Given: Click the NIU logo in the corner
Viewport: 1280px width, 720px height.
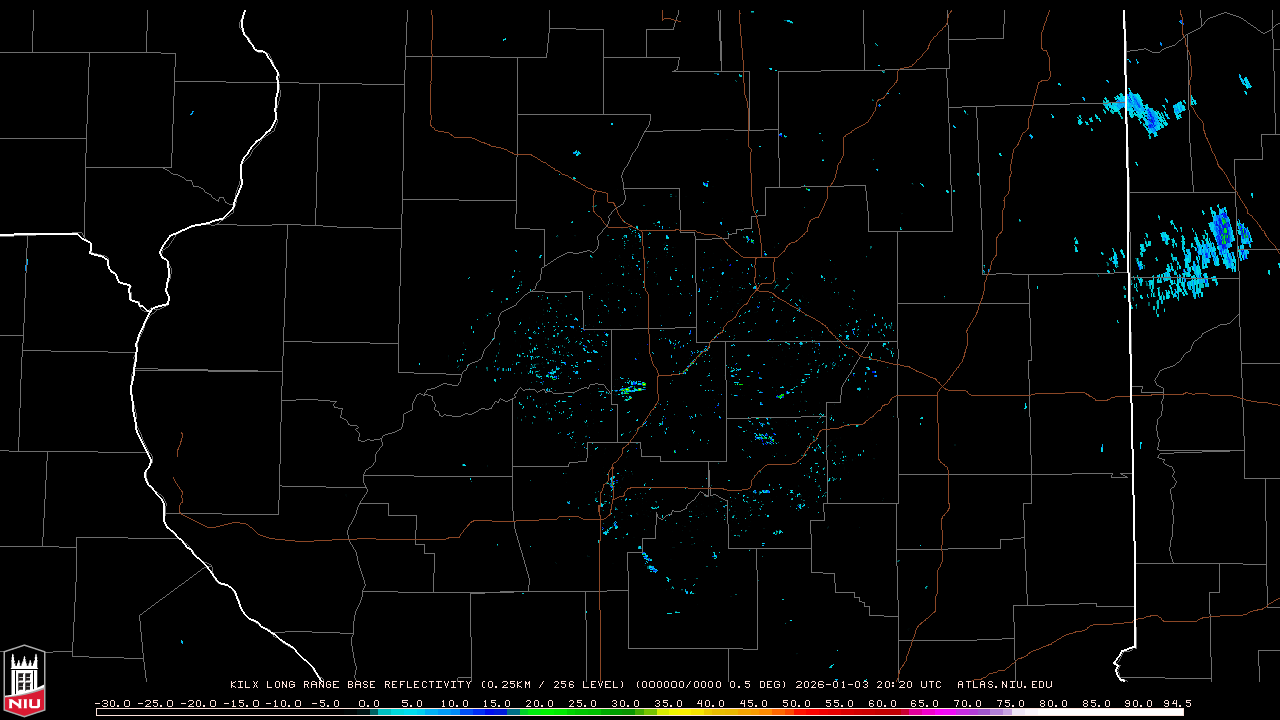Looking at the screenshot, I should (24, 682).
